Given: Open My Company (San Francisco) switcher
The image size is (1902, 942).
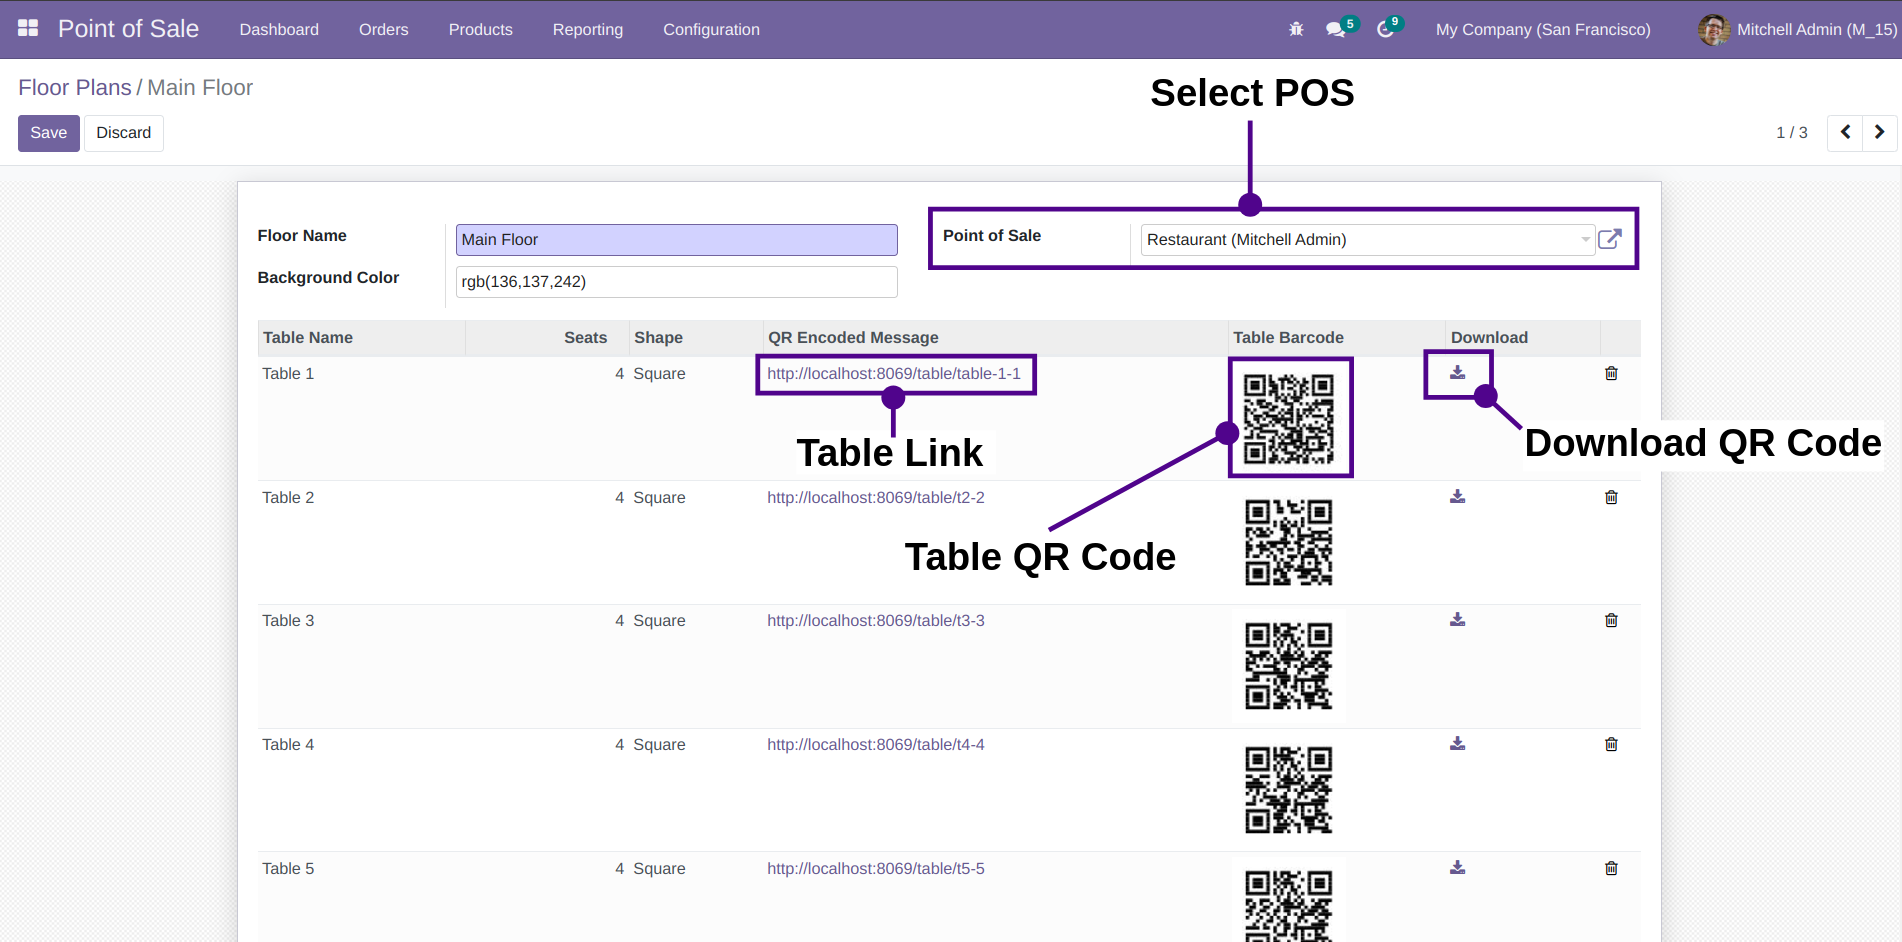Looking at the screenshot, I should click(1543, 30).
